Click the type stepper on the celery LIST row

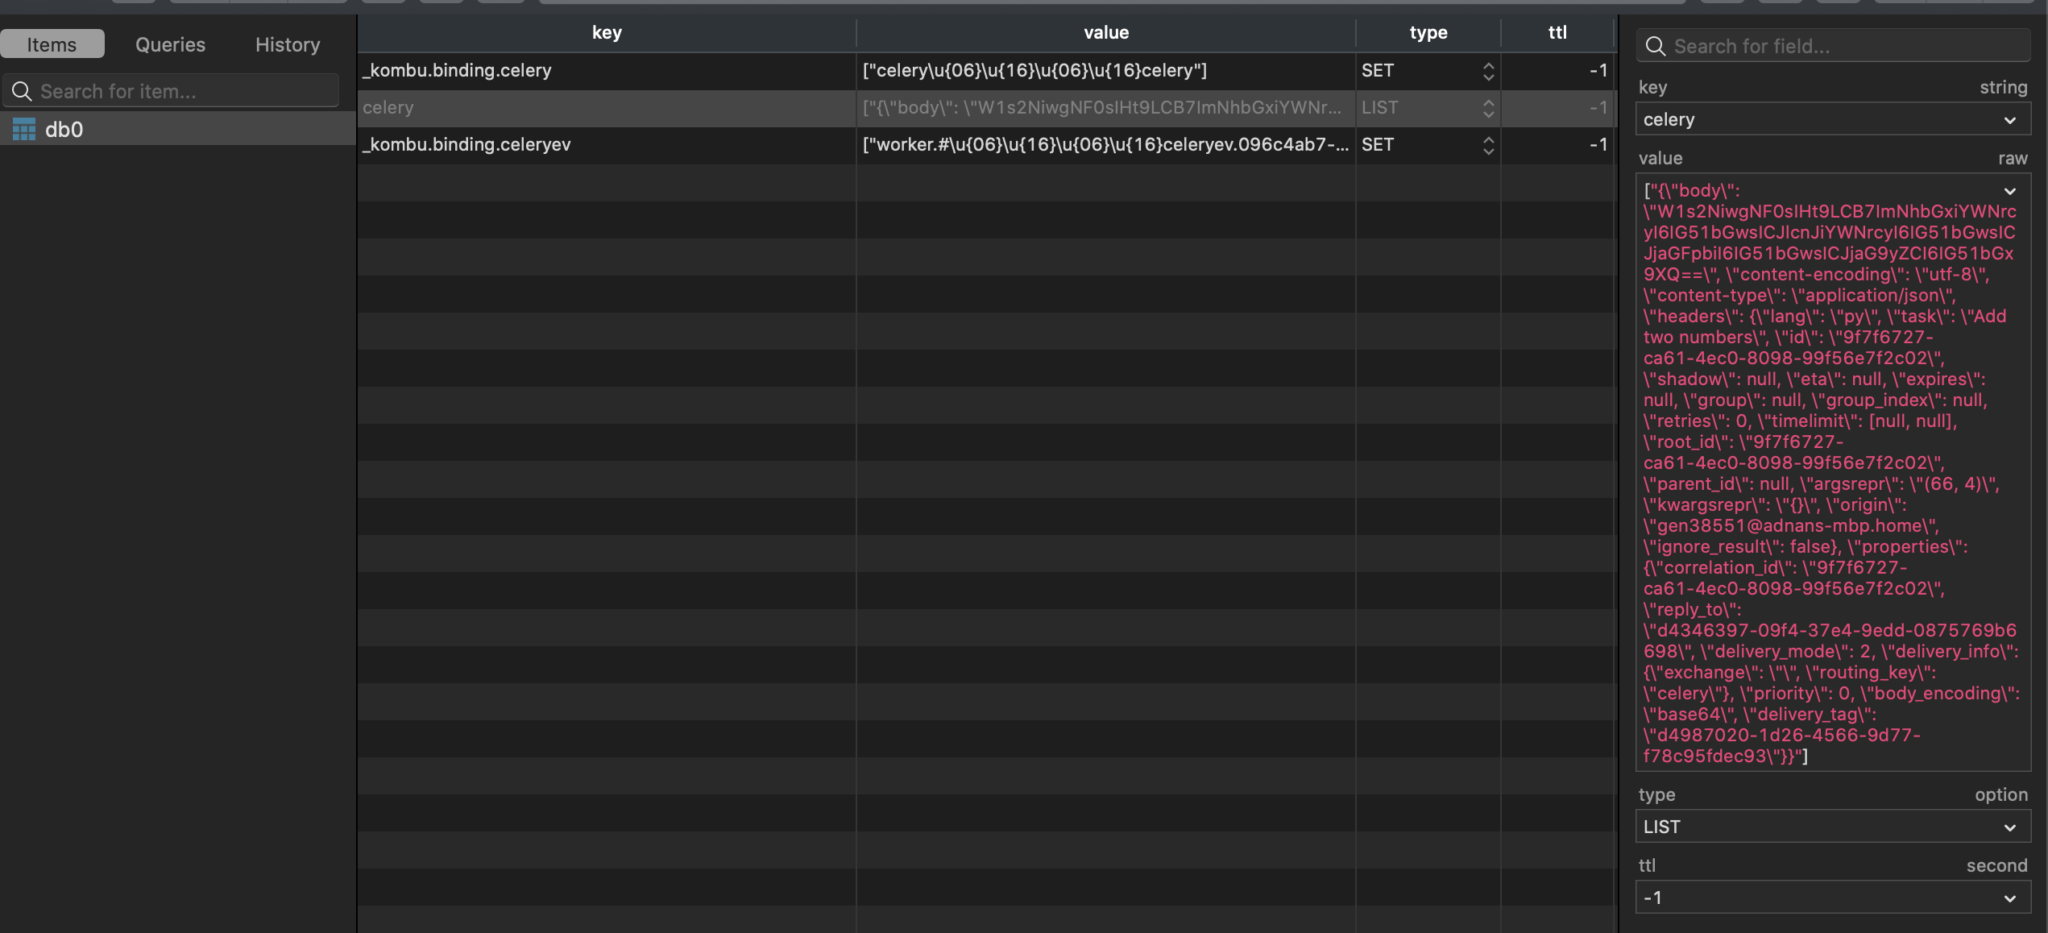pyautogui.click(x=1487, y=107)
